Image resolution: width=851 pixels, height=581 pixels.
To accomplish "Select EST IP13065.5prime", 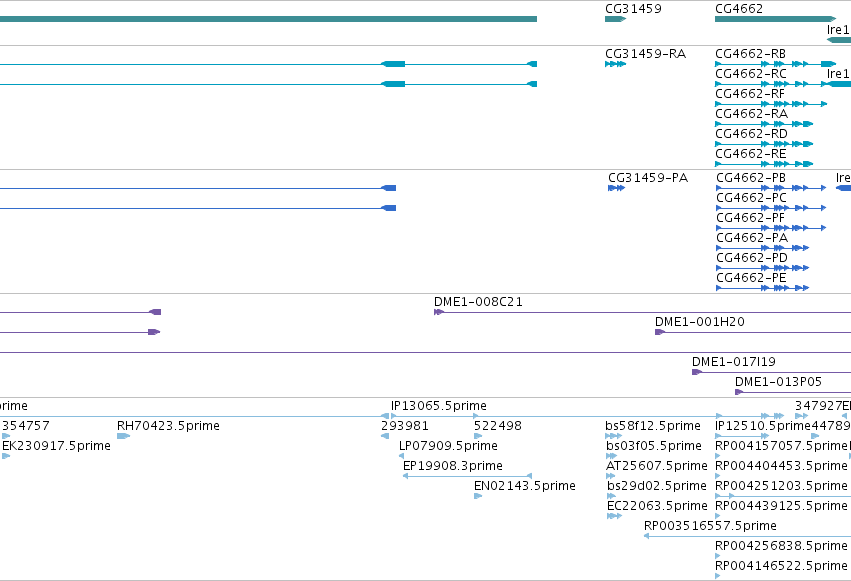I will tap(439, 406).
